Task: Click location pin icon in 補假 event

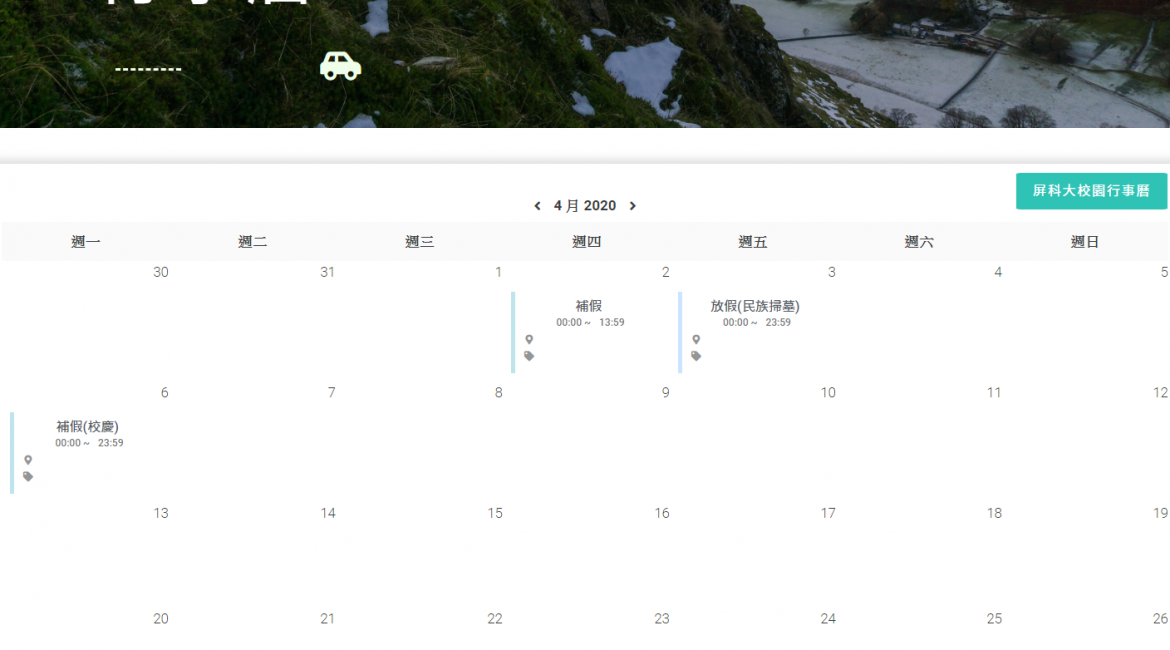Action: click(x=529, y=340)
